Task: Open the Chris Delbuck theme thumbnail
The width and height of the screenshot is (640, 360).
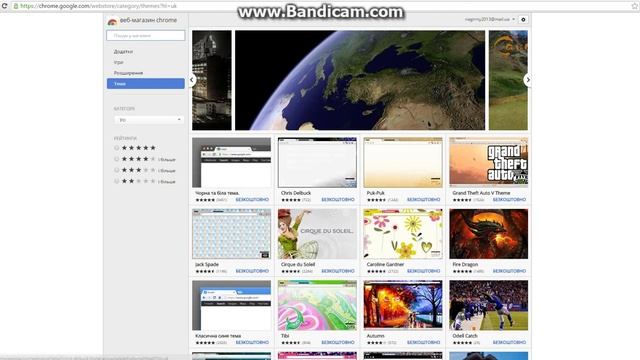Action: pos(317,162)
